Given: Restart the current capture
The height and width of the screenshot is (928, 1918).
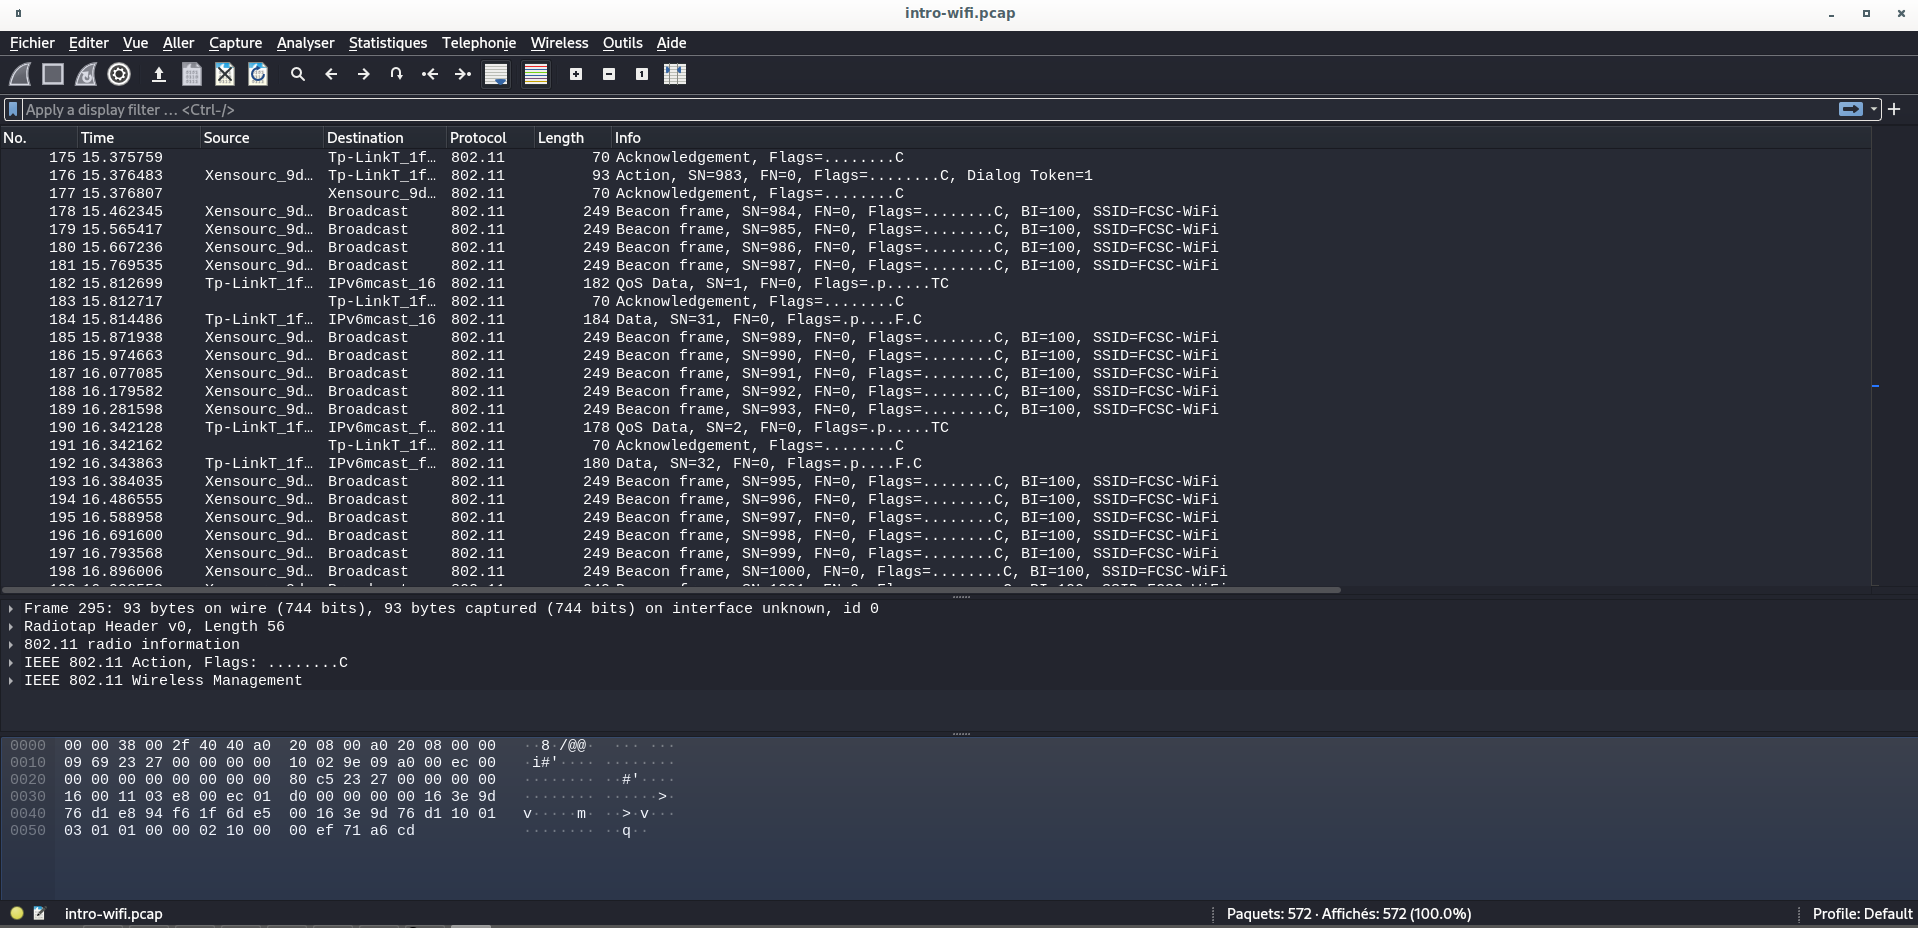Looking at the screenshot, I should tap(86, 74).
